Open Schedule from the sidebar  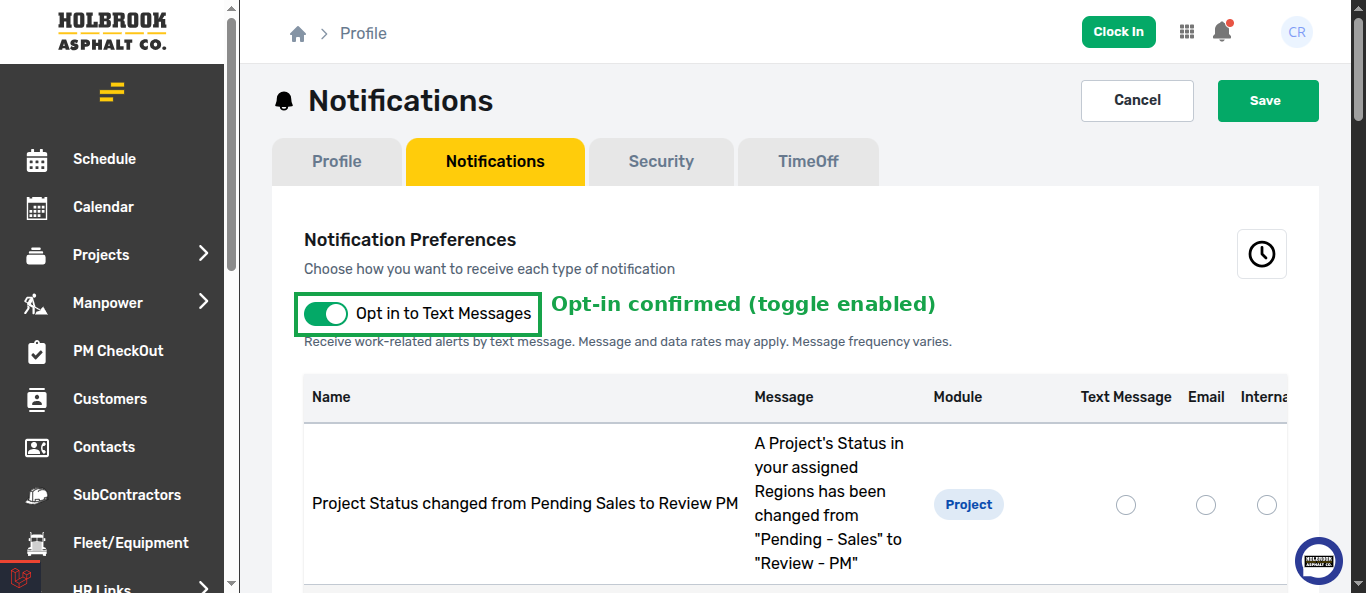(104, 159)
